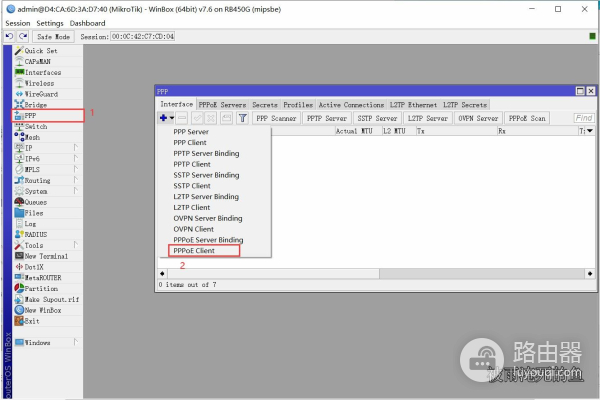Click the comment toolbar icon
This screenshot has width=600, height=400.
tap(227, 118)
